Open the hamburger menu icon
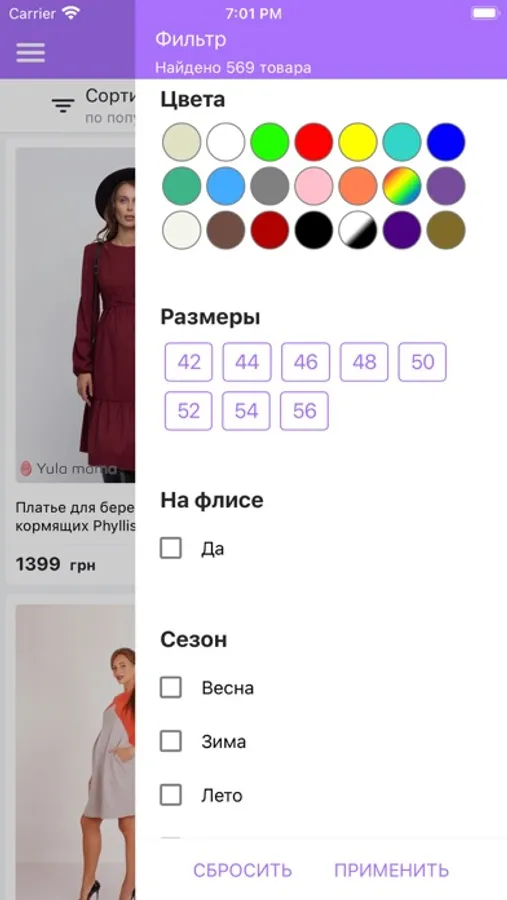Screen dimensions: 507x900 (30, 53)
